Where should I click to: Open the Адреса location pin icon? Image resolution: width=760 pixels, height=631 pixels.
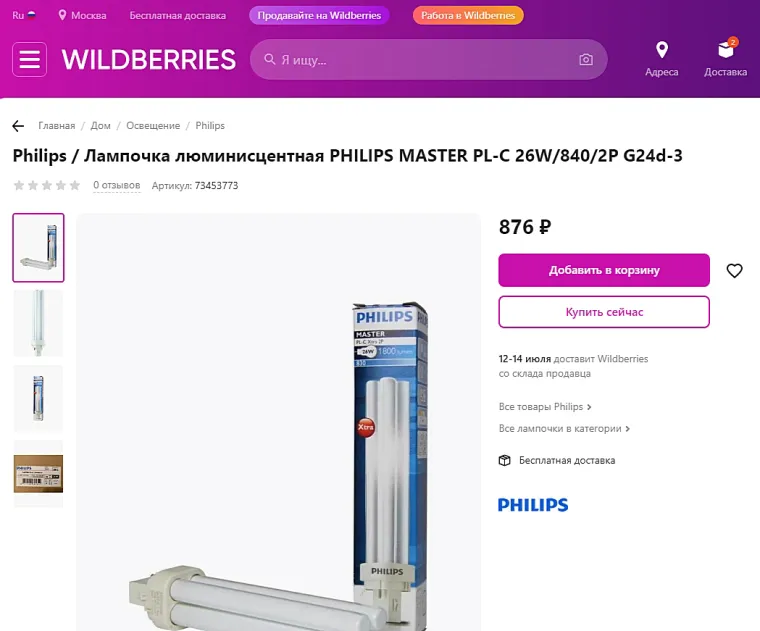click(x=662, y=50)
